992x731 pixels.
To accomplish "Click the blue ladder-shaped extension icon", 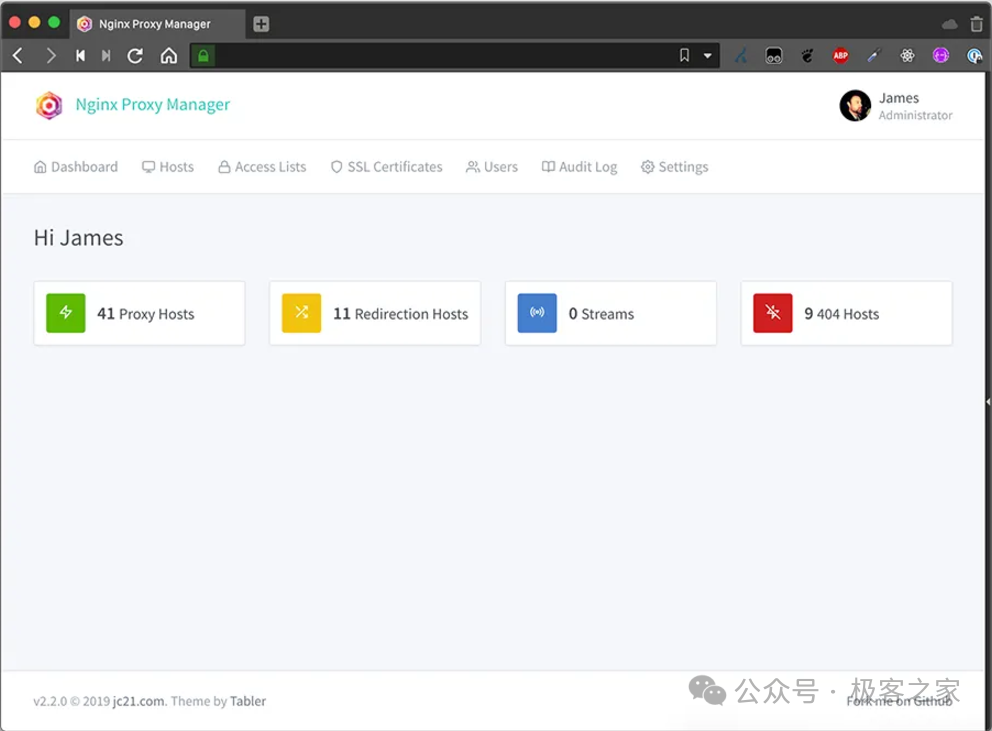I will 741,56.
